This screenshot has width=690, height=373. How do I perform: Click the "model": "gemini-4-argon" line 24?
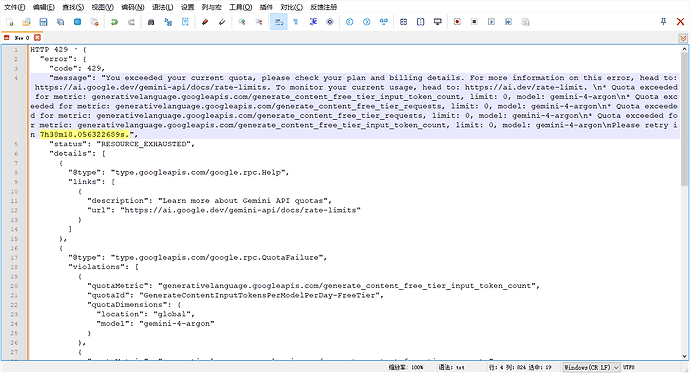tap(155, 323)
